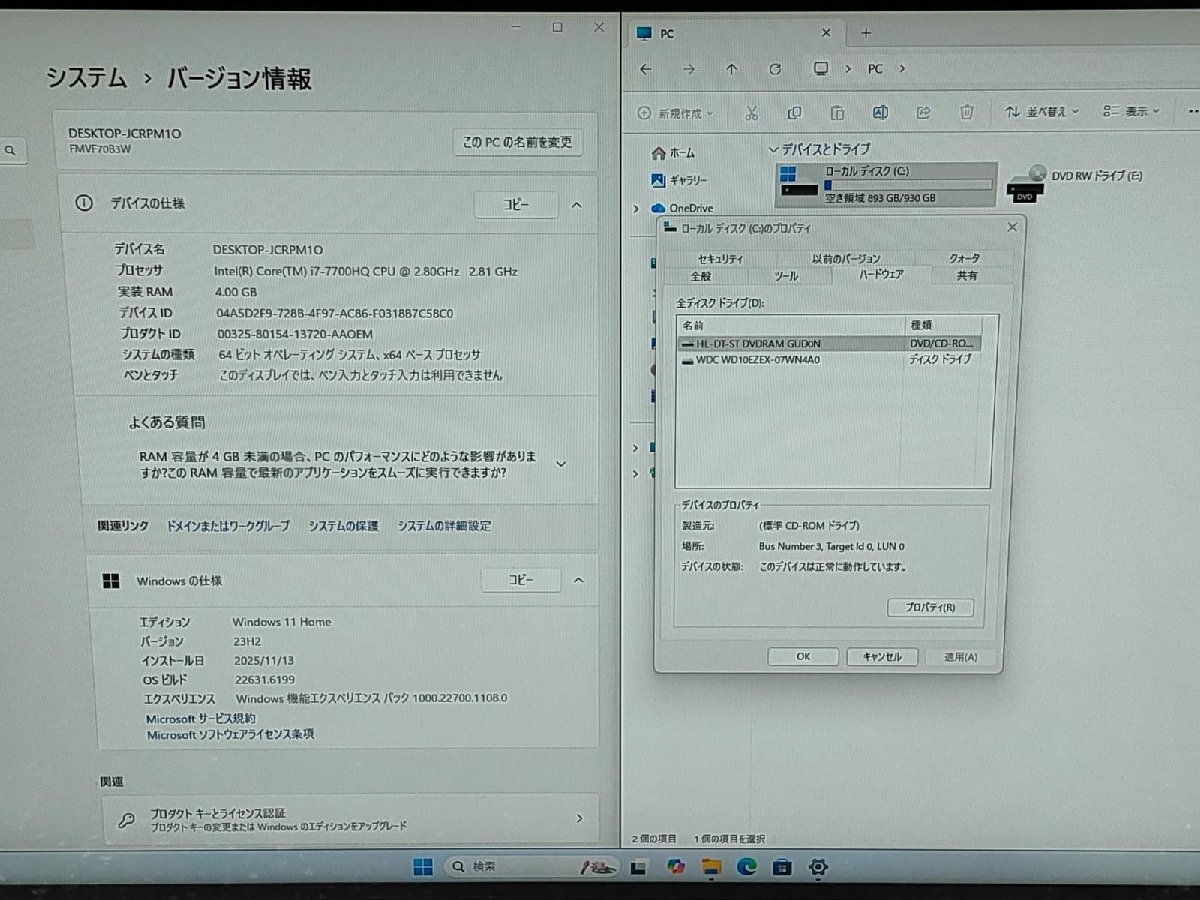The width and height of the screenshot is (1200, 900).
Task: Paste from the File Explorer toolbar
Action: point(838,112)
